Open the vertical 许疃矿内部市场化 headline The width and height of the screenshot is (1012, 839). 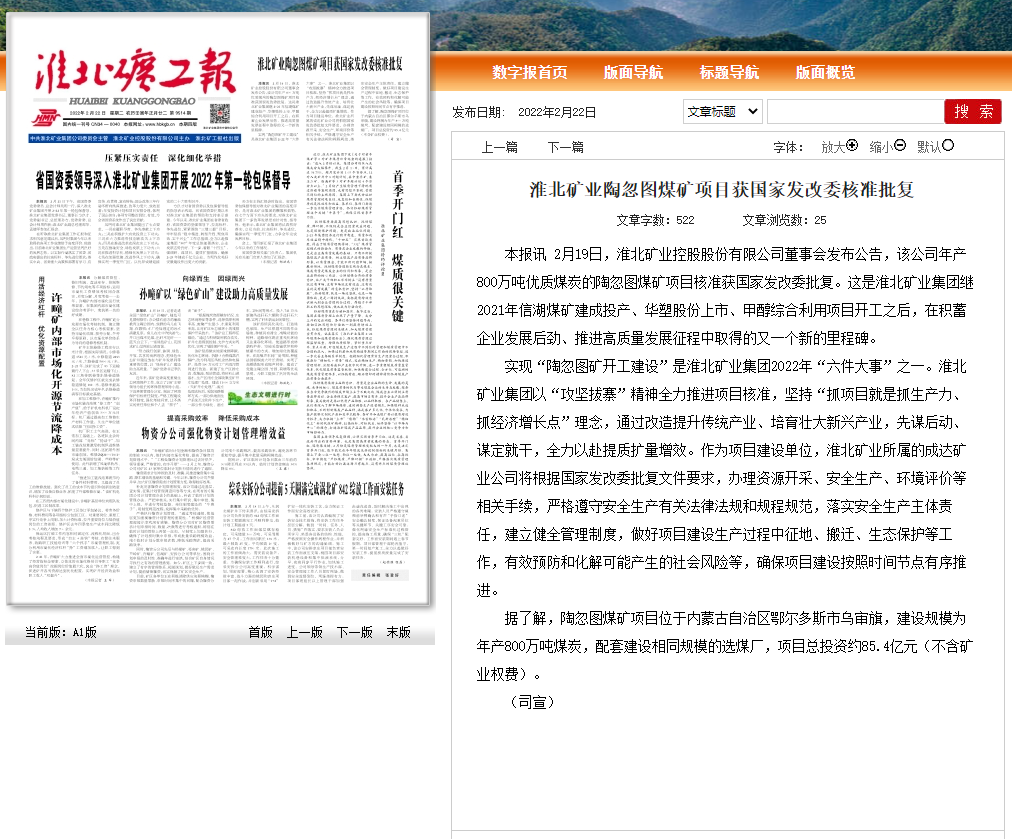(x=57, y=374)
